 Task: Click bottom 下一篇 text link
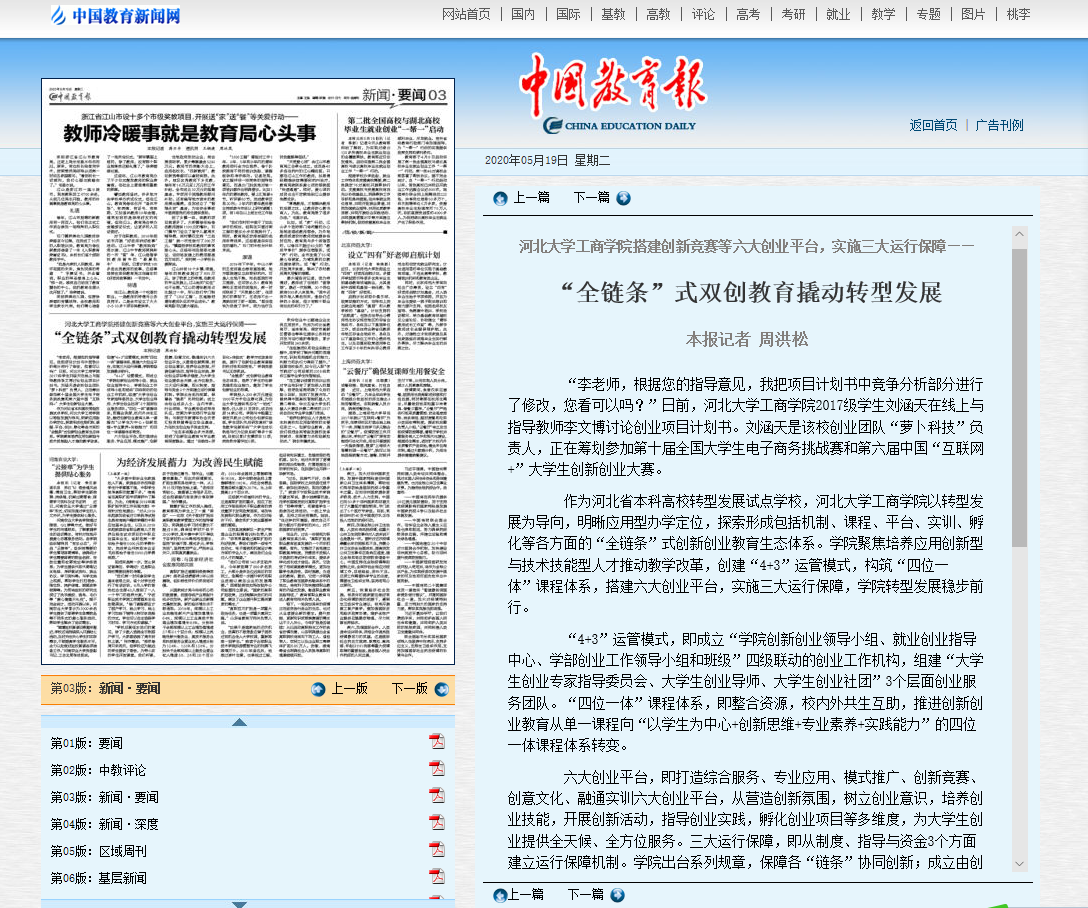pos(586,895)
